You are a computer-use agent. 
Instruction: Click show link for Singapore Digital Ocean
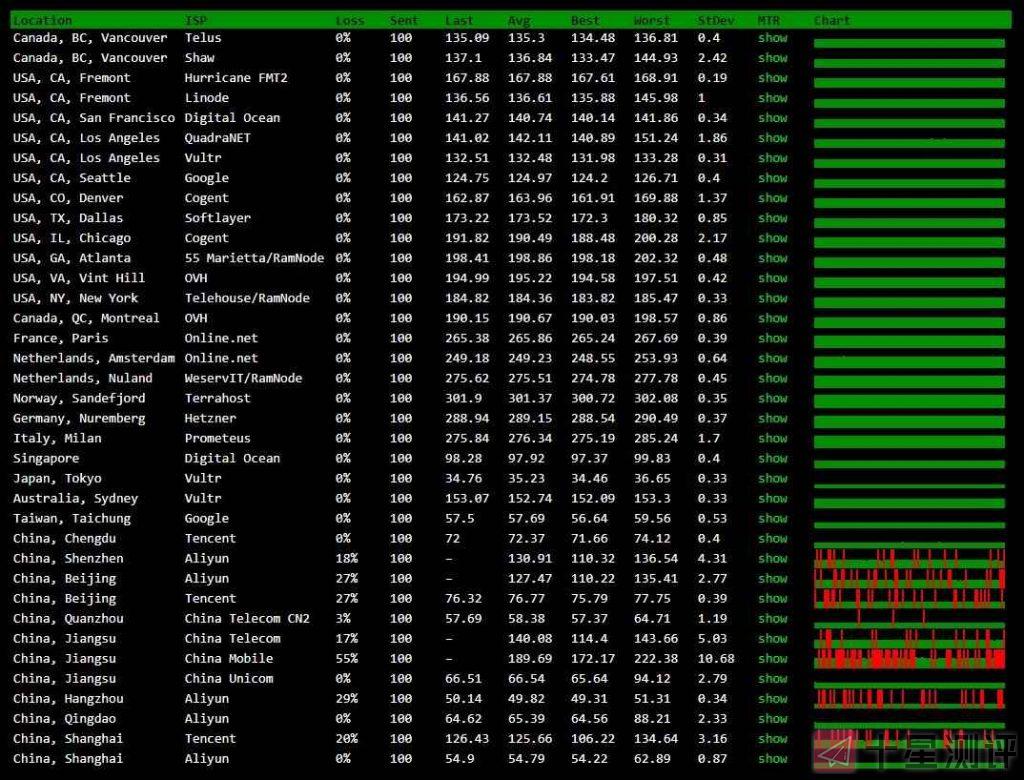(x=772, y=458)
